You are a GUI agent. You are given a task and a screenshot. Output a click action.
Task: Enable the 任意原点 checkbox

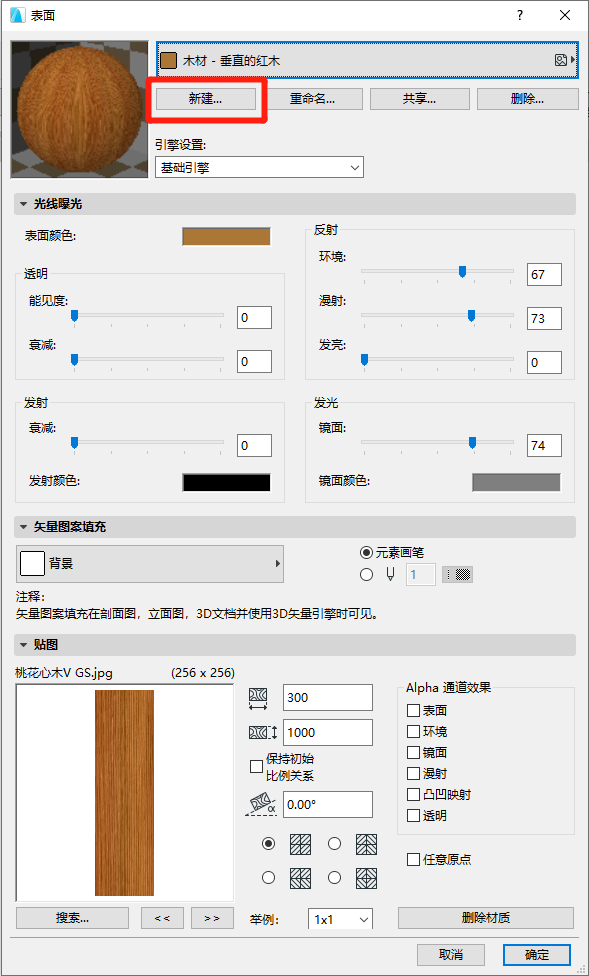pos(413,860)
